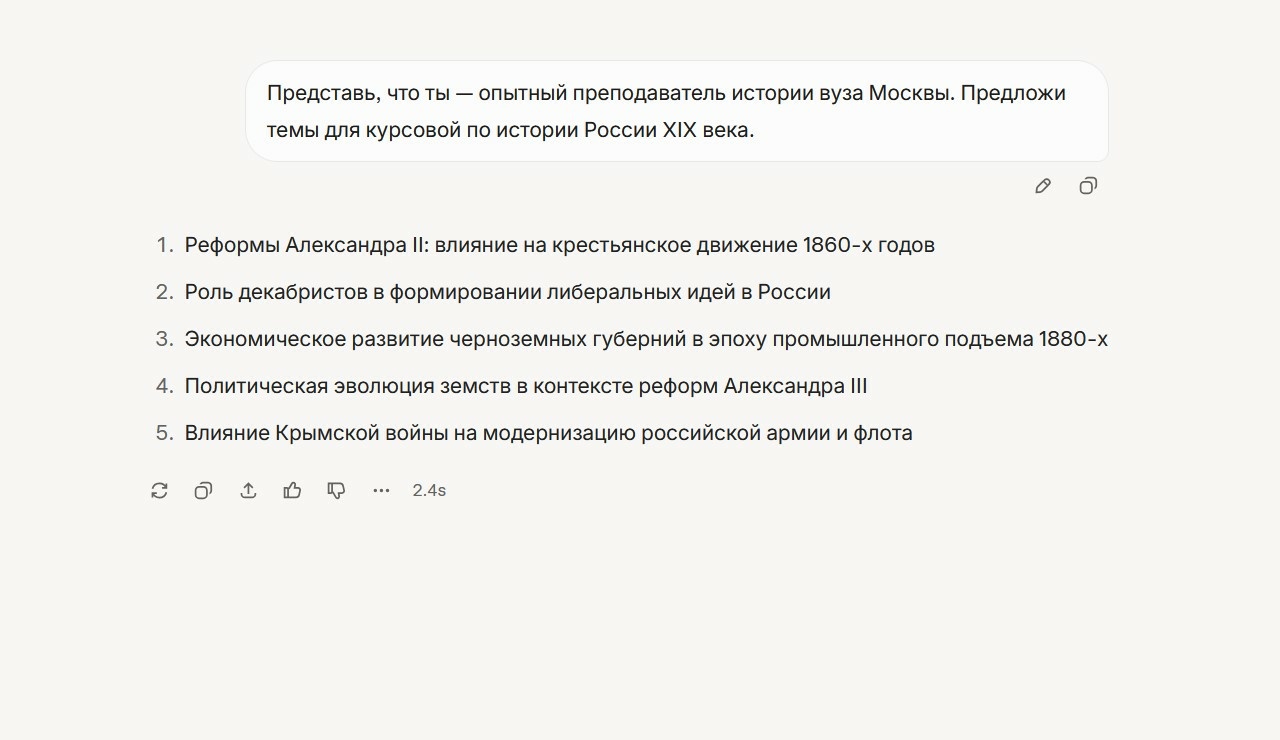Edit the prompt using the pencil icon
The width and height of the screenshot is (1280, 740).
1042,185
